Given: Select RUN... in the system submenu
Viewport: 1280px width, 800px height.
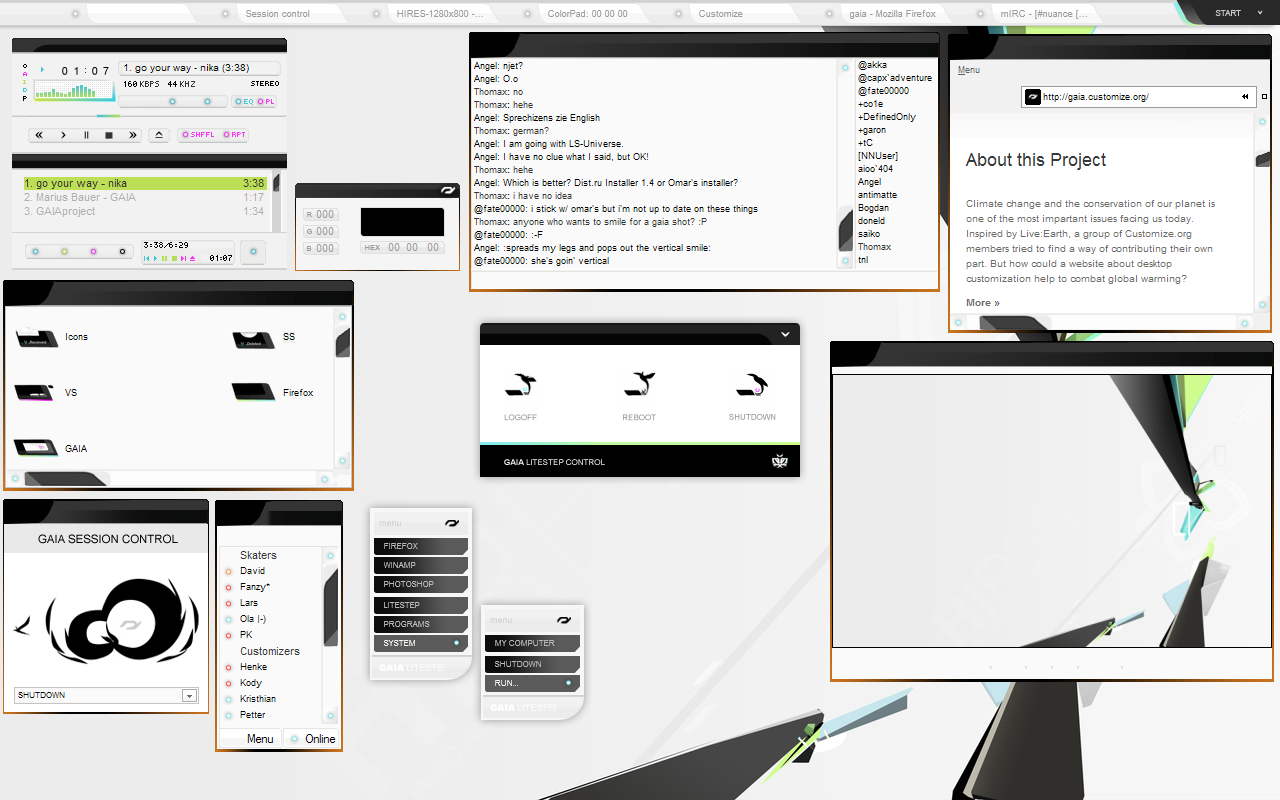Looking at the screenshot, I should click(x=532, y=683).
